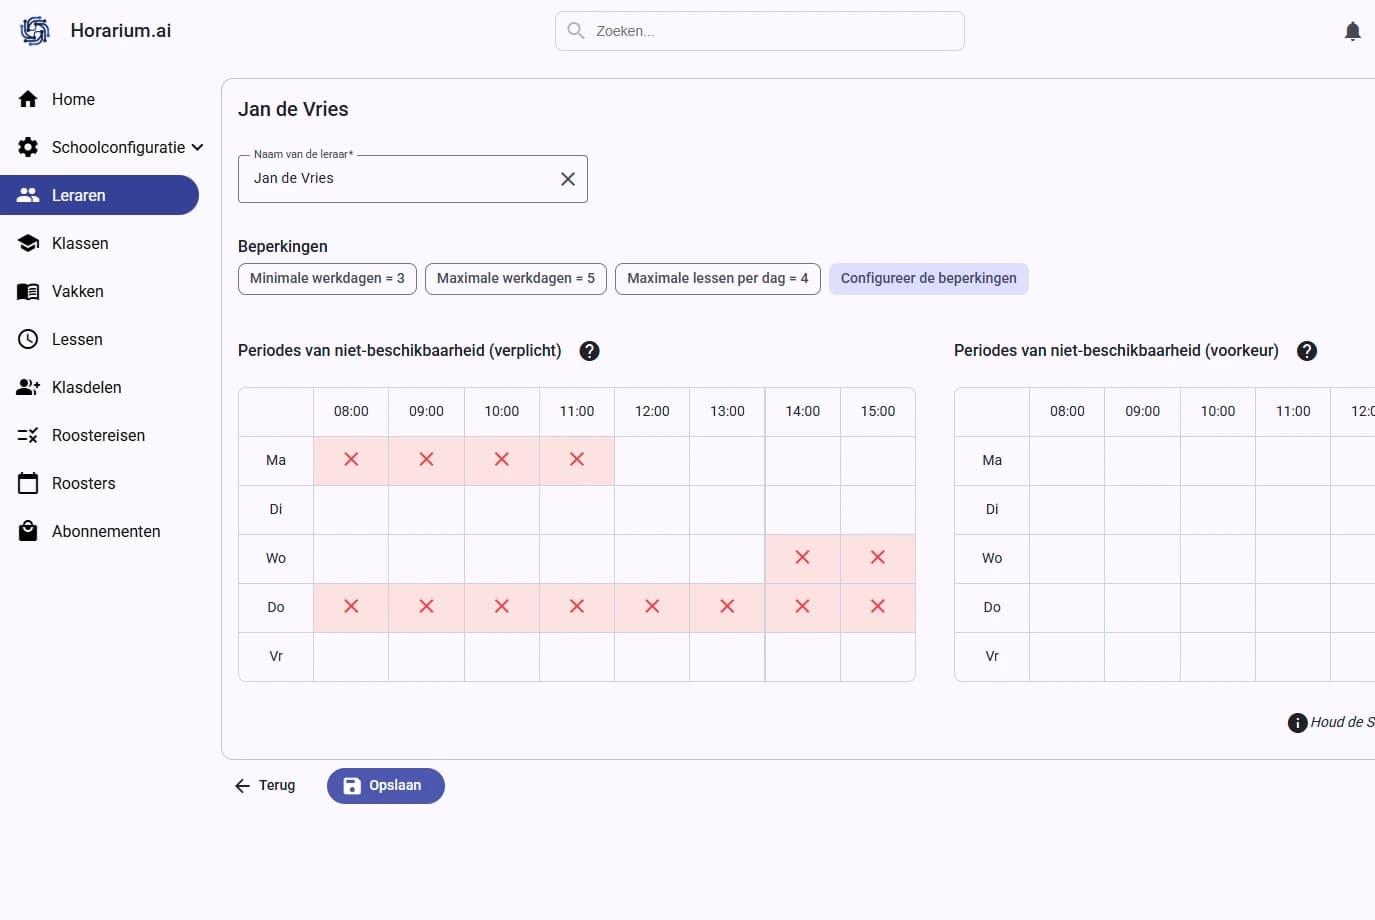This screenshot has height=920, width=1375.
Task: Click the Horarium.ai logo icon
Action: [35, 31]
